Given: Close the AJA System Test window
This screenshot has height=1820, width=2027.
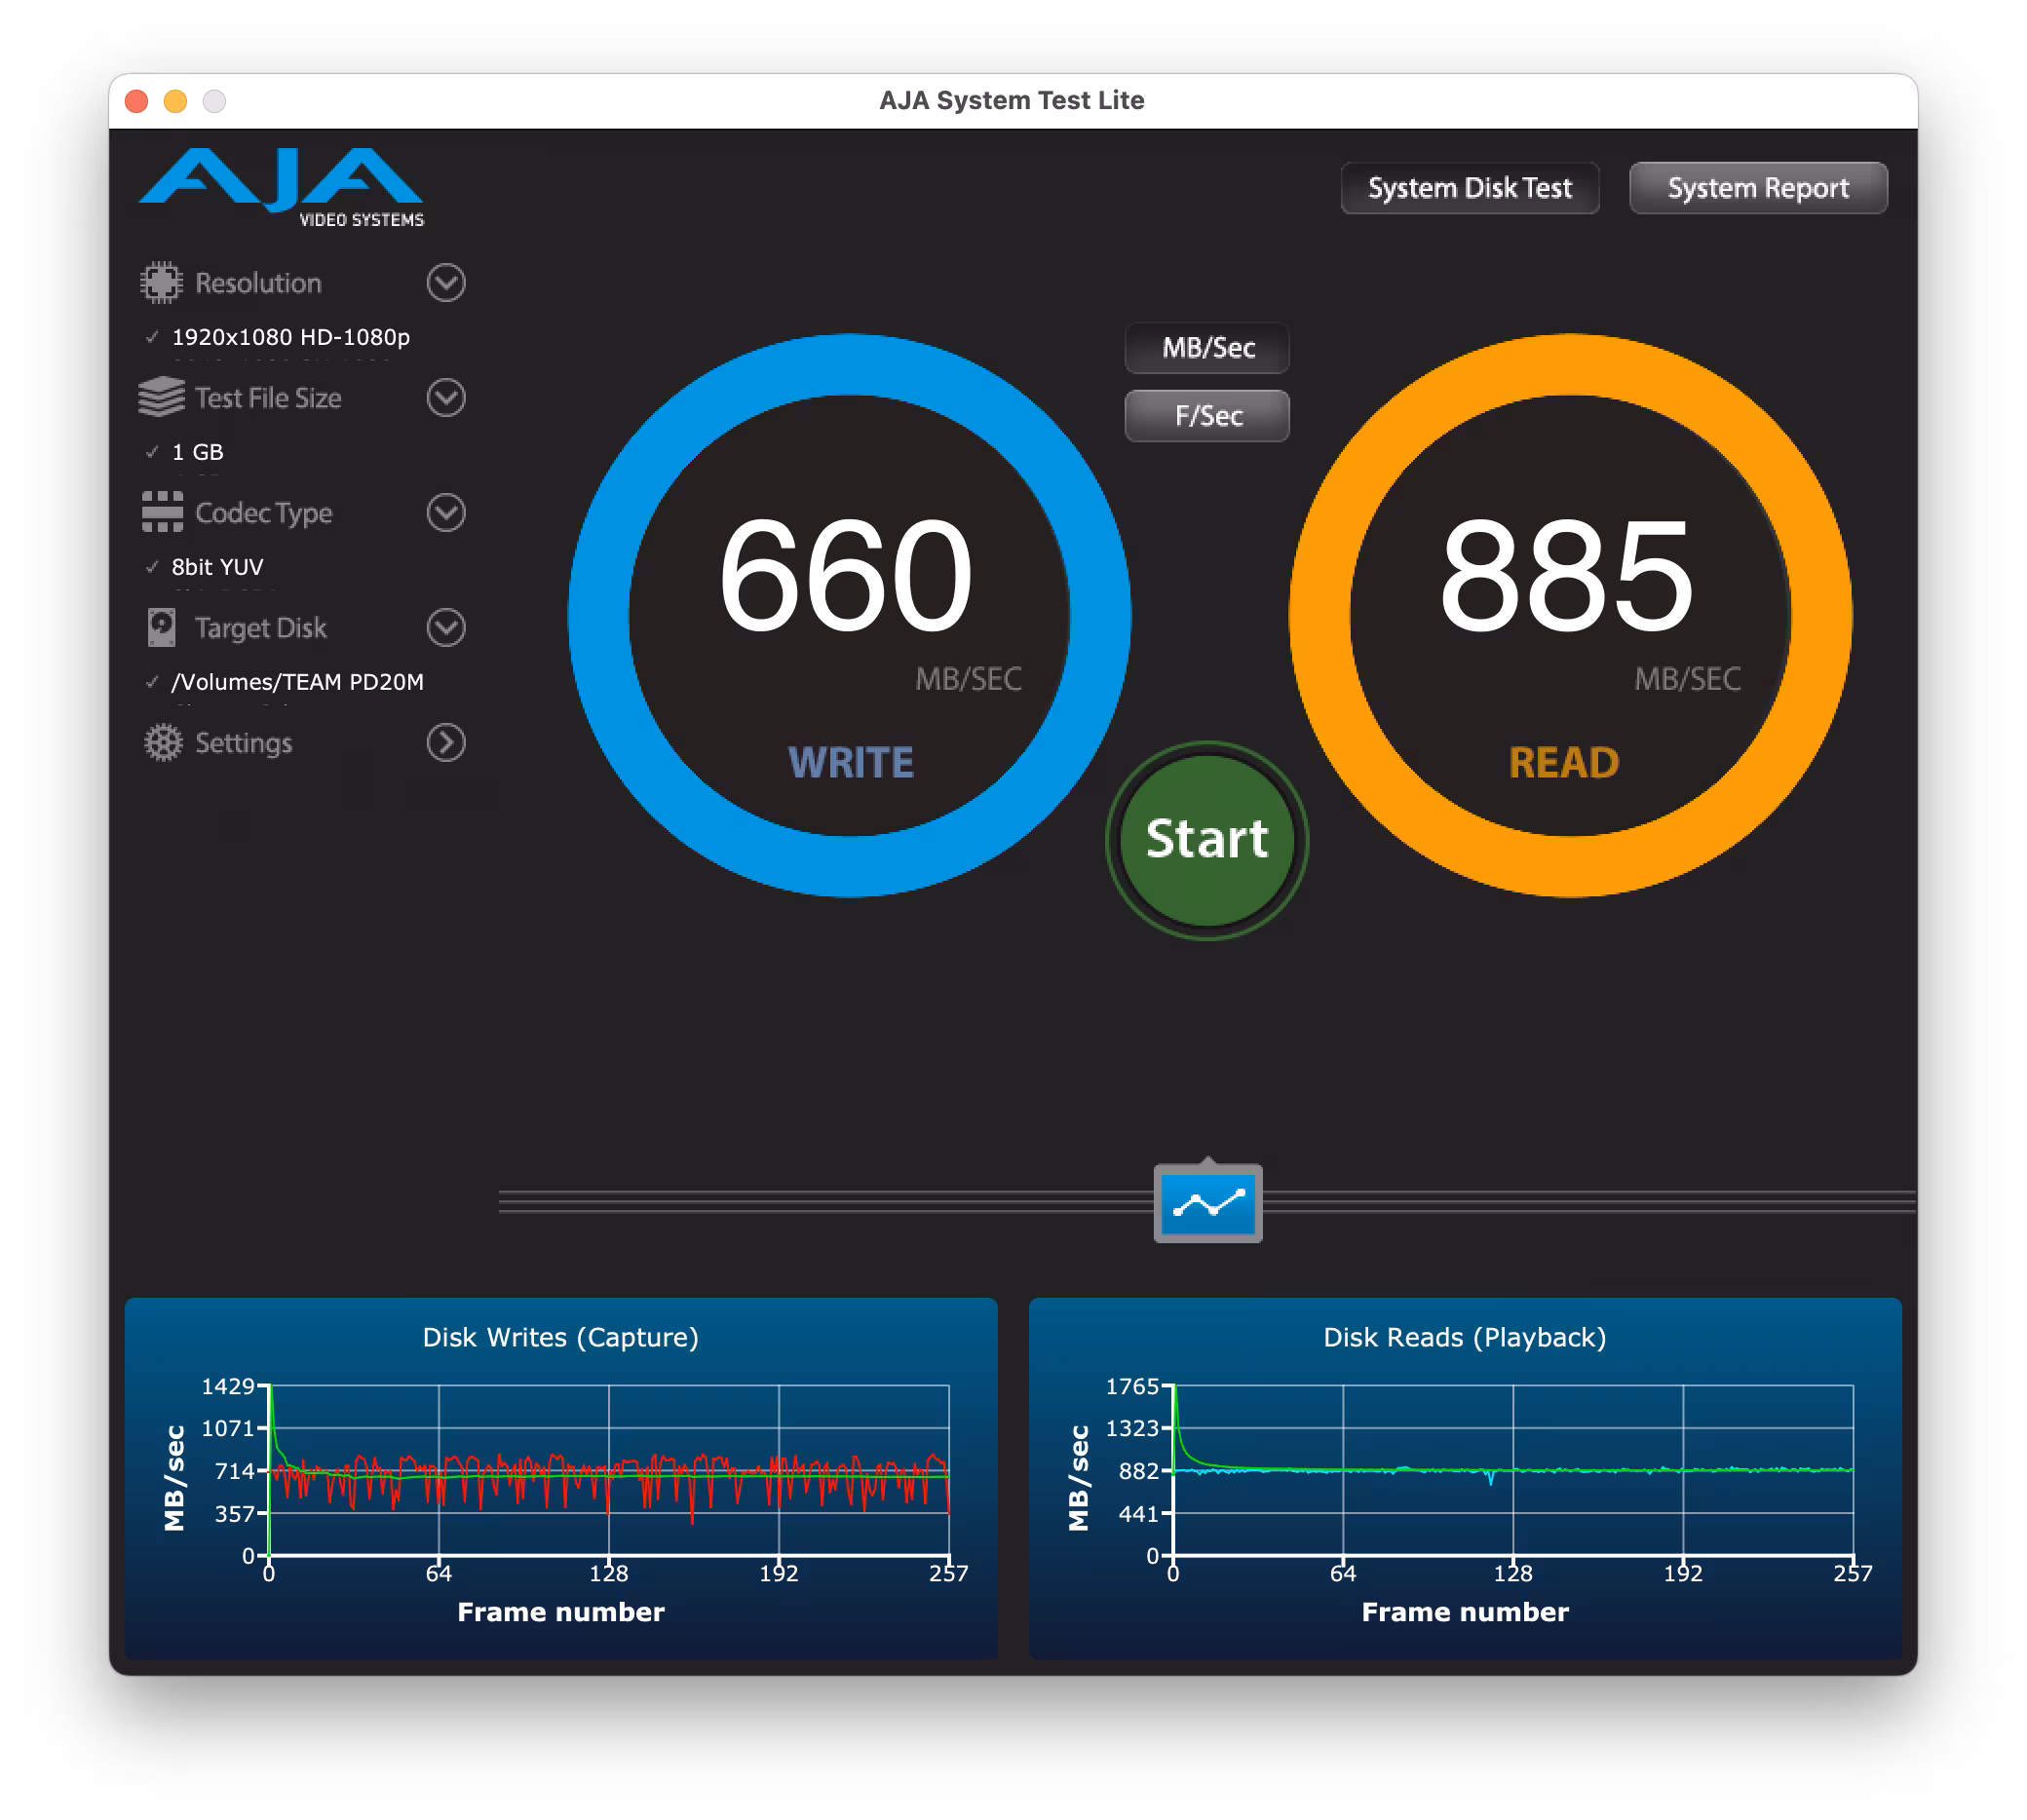Looking at the screenshot, I should coord(137,101).
